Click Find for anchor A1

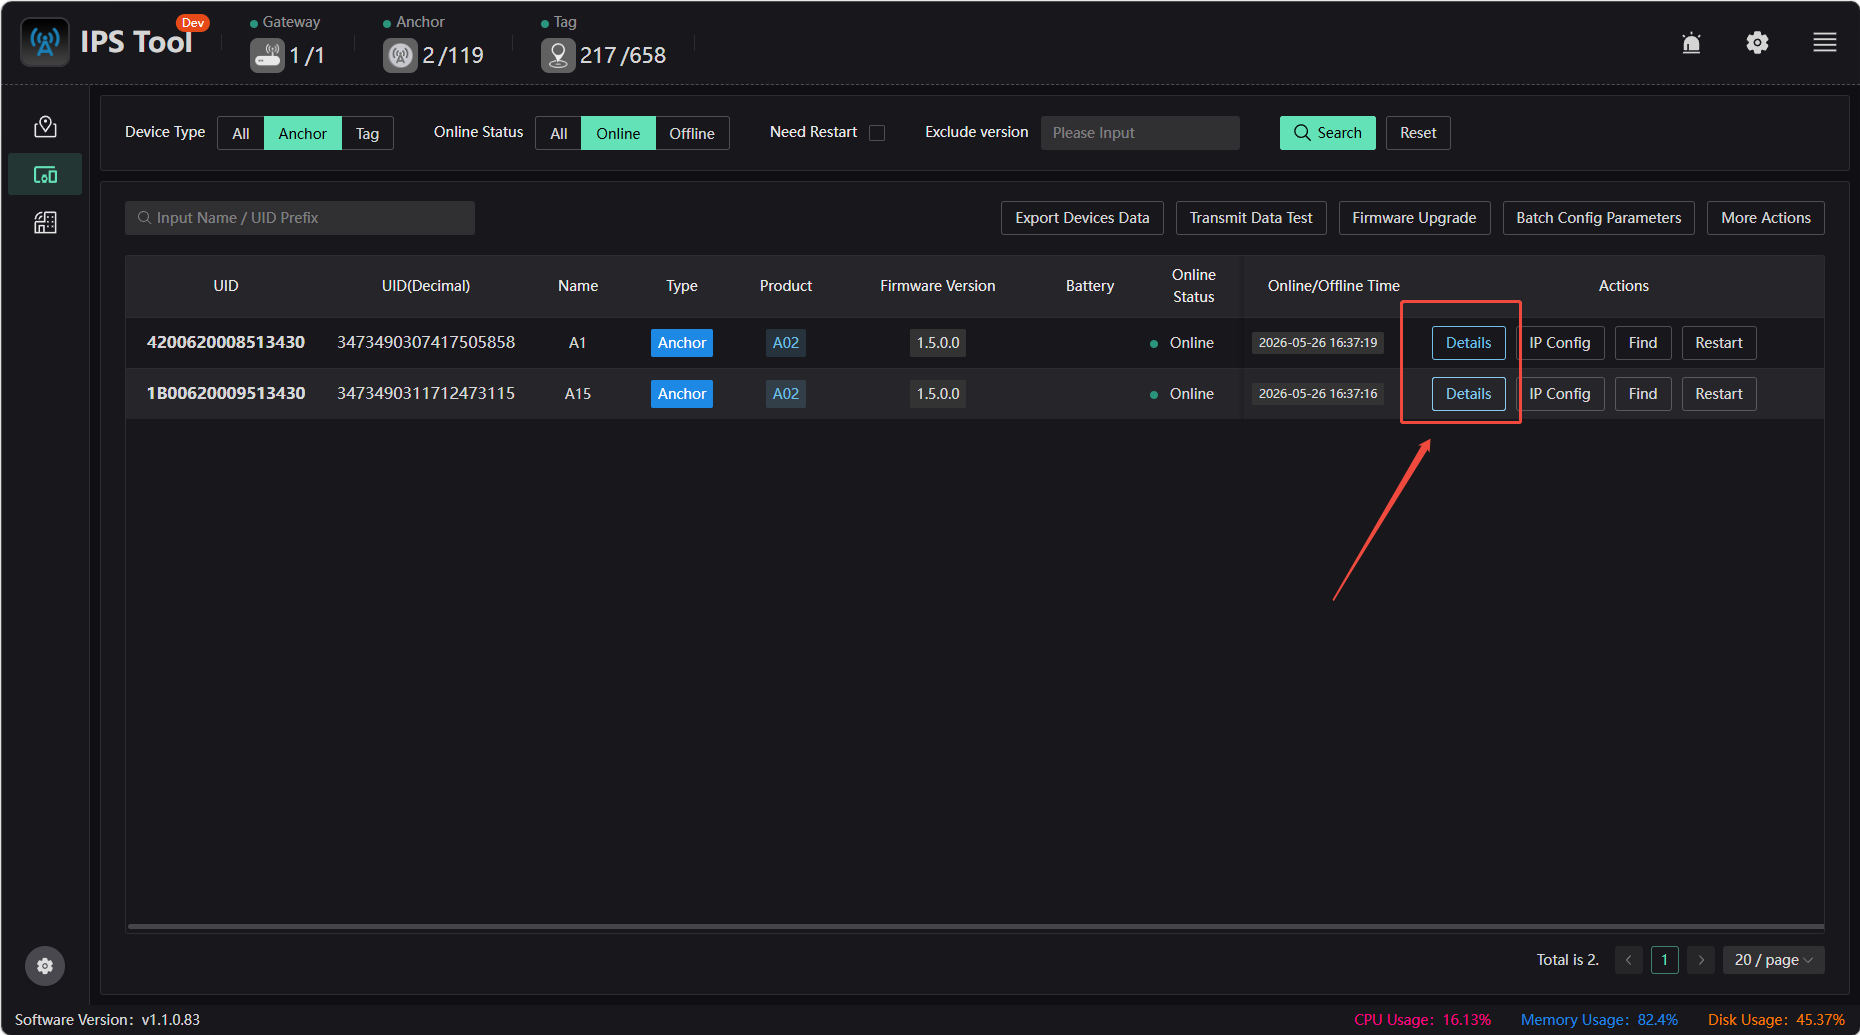pos(1643,343)
